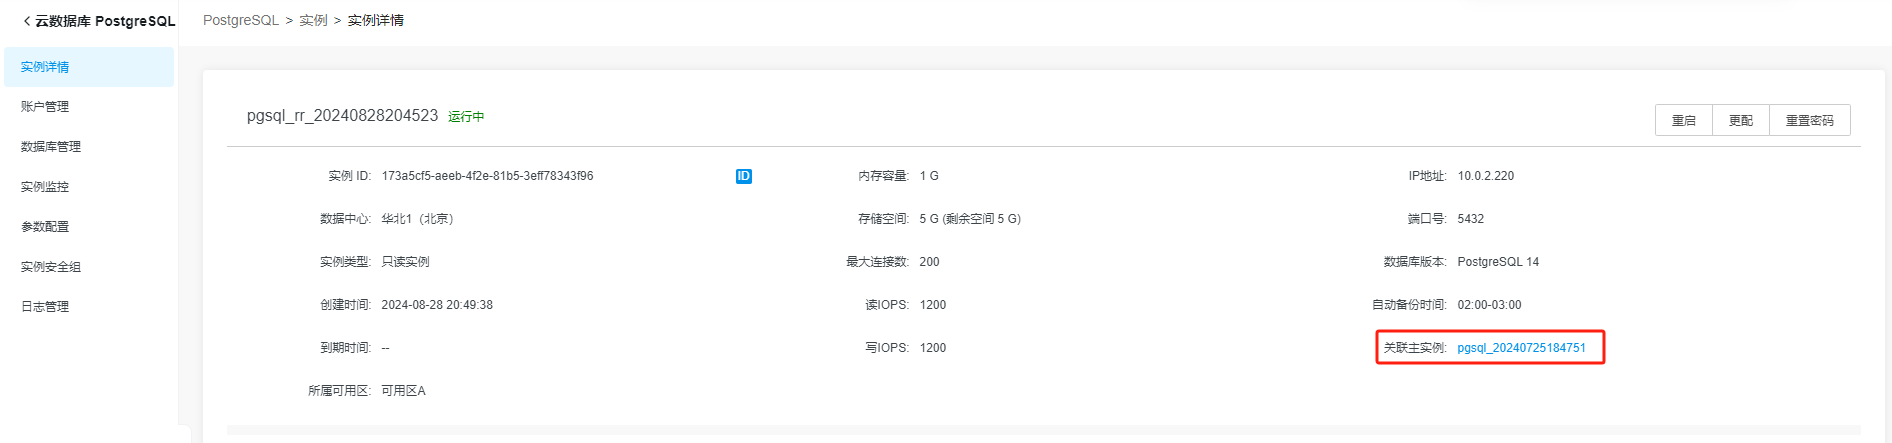
Task: Navigate to 实例 in the breadcrumb
Action: (313, 20)
